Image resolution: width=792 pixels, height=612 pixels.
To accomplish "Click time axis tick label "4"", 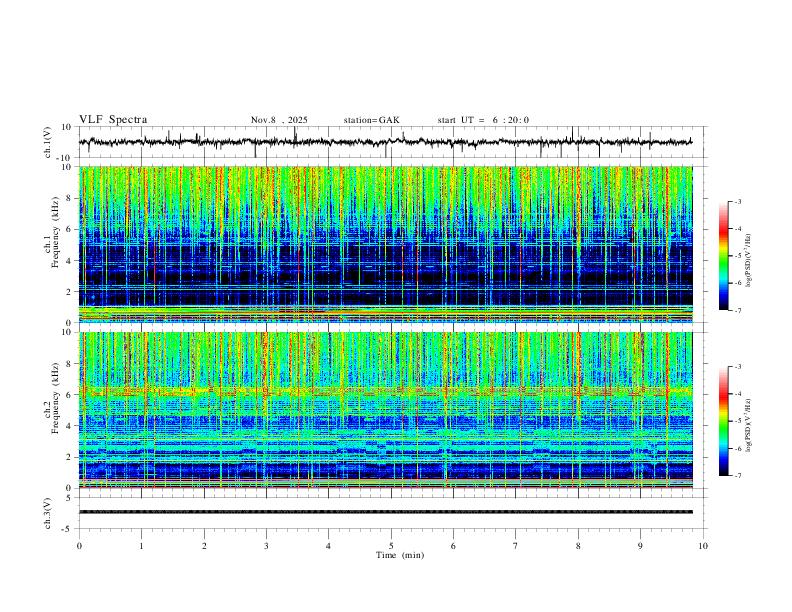I will [x=329, y=546].
